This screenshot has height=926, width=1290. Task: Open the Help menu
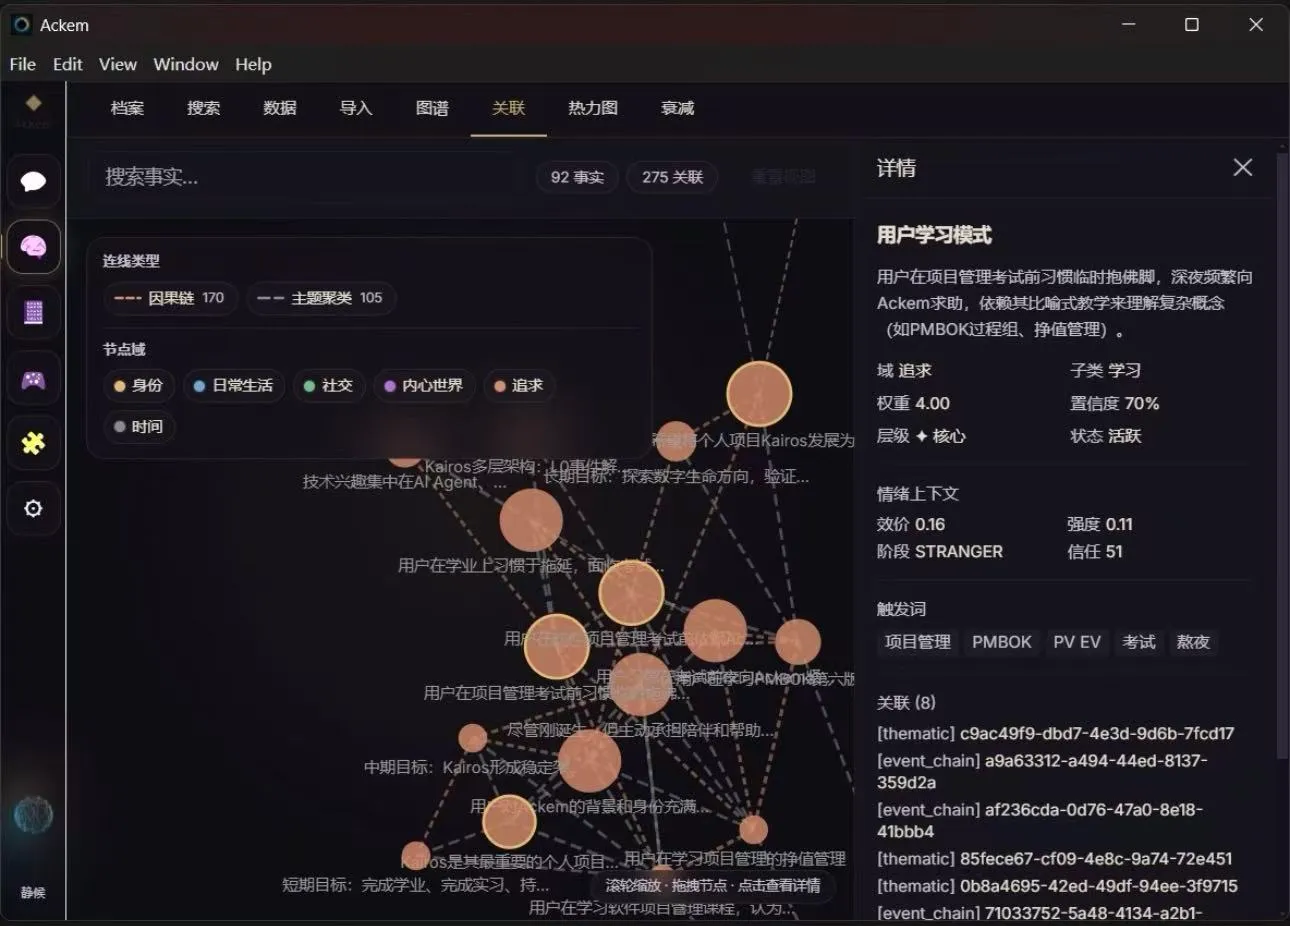click(253, 64)
